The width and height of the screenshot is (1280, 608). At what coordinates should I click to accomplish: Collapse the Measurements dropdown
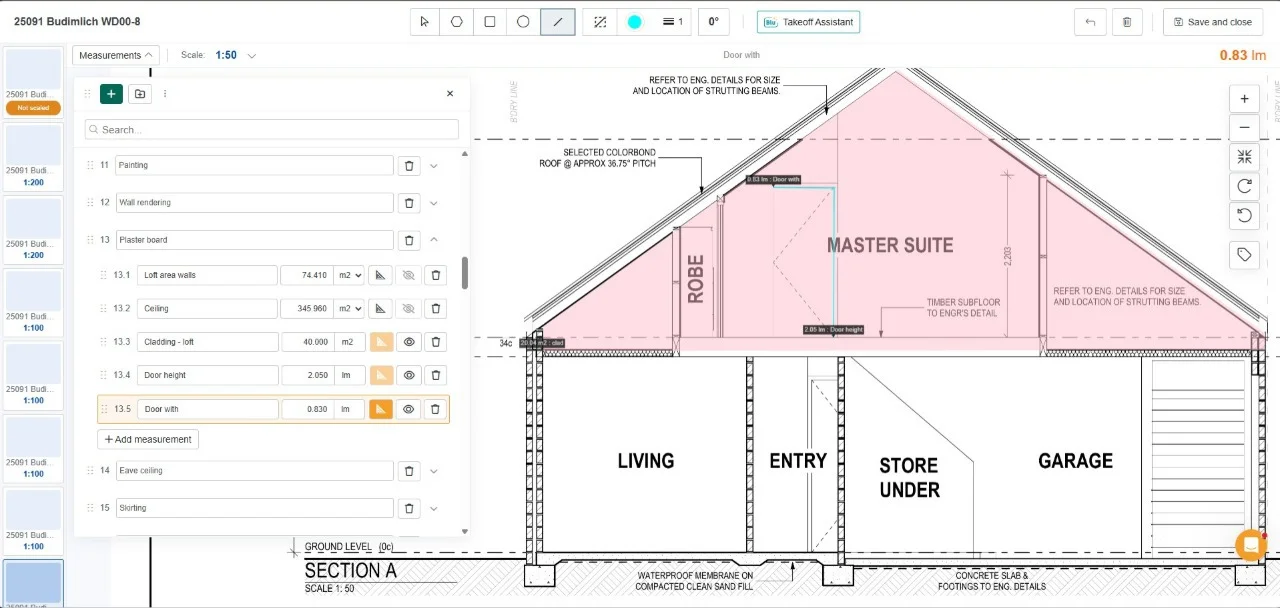116,55
